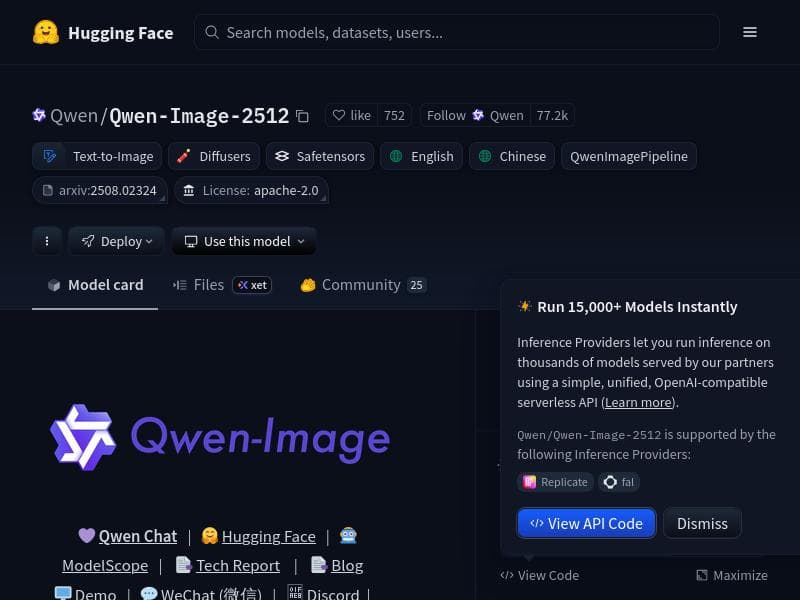The image size is (800, 600).
Task: Dismiss the Inference Providers popup
Action: [702, 523]
